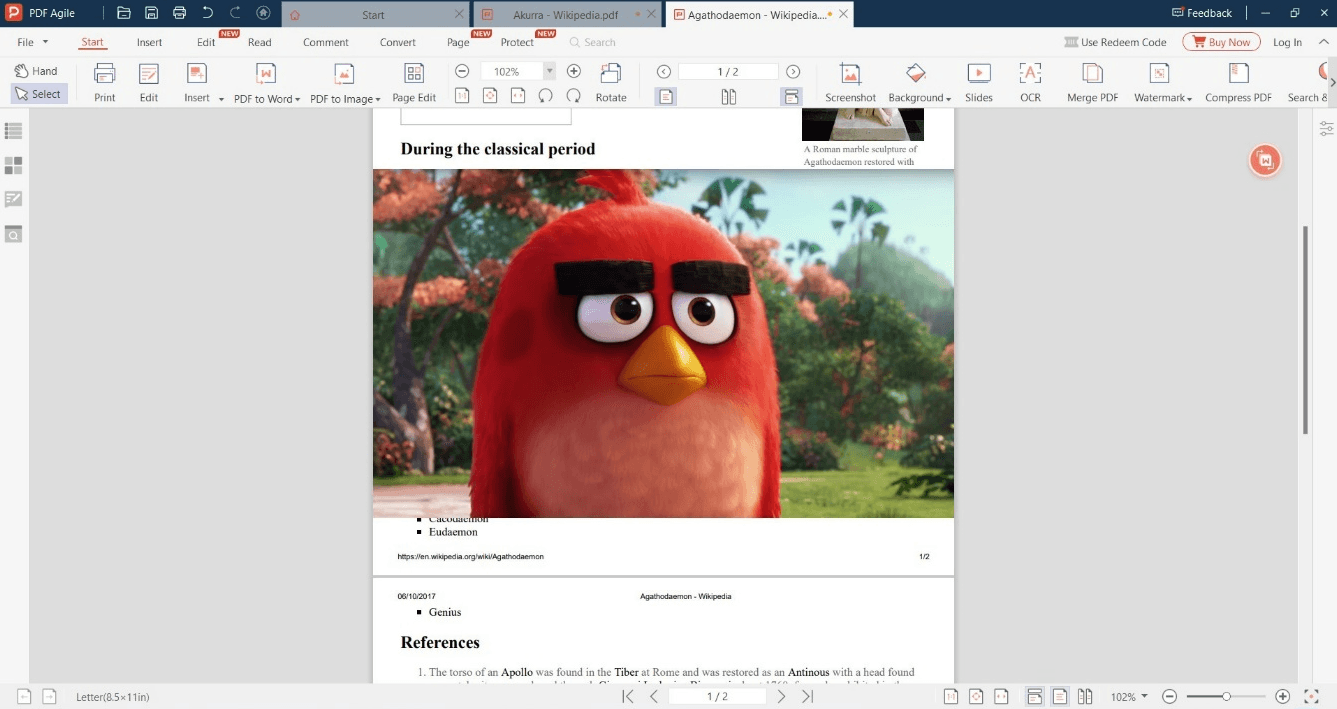Switch to the Comment ribbon tab
This screenshot has width=1337, height=709.
click(326, 42)
